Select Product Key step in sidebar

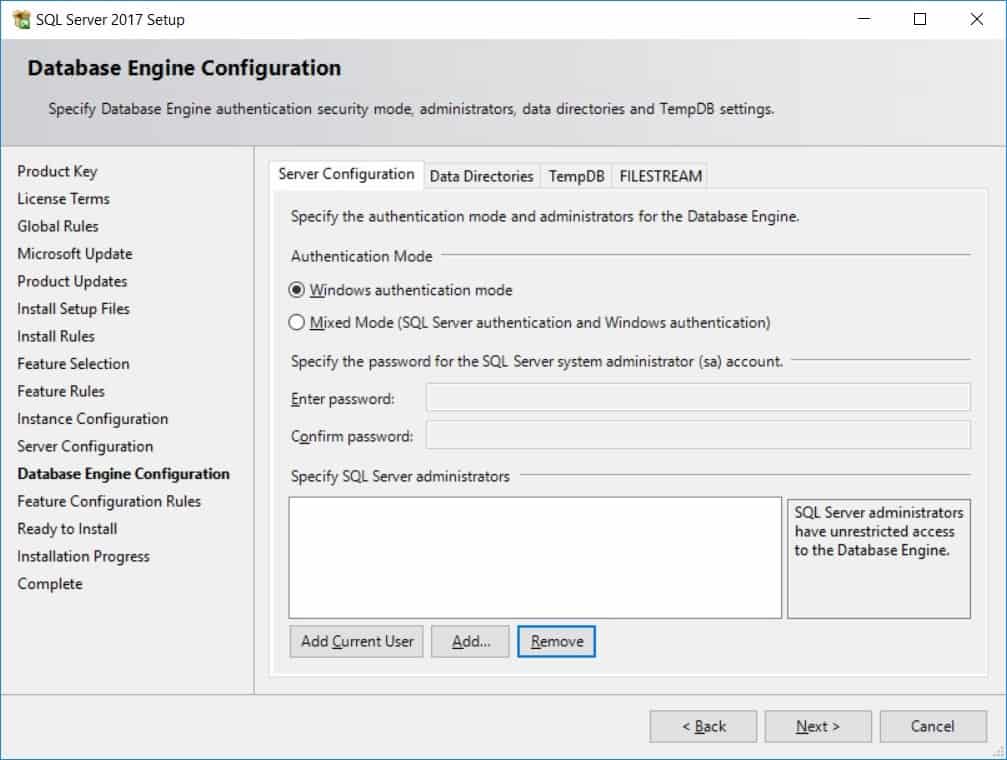57,172
